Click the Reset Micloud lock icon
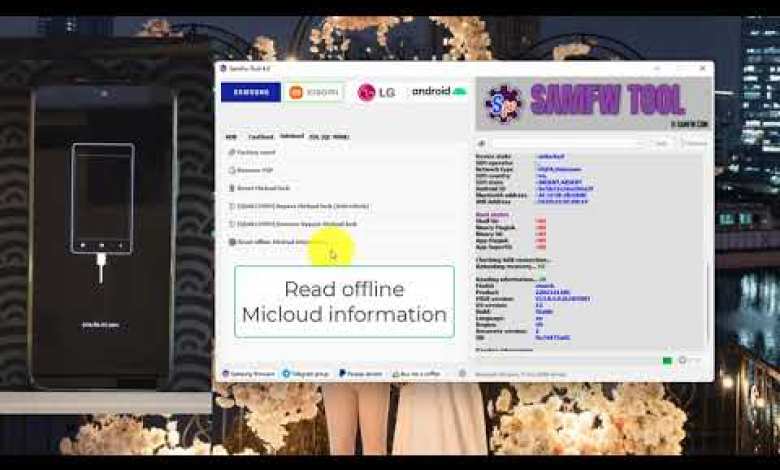The width and height of the screenshot is (780, 470). (x=231, y=188)
